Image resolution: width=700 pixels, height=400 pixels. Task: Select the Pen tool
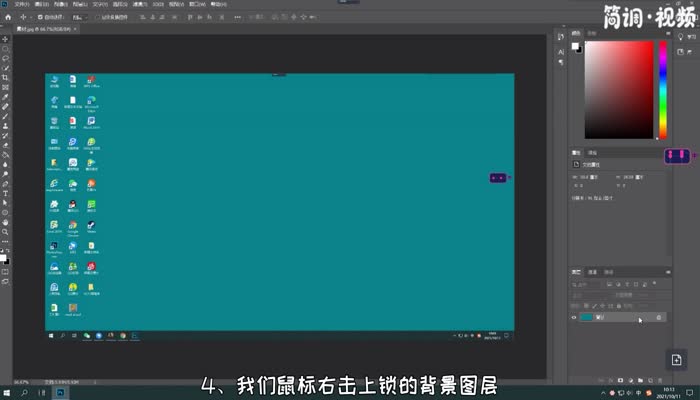click(5, 184)
